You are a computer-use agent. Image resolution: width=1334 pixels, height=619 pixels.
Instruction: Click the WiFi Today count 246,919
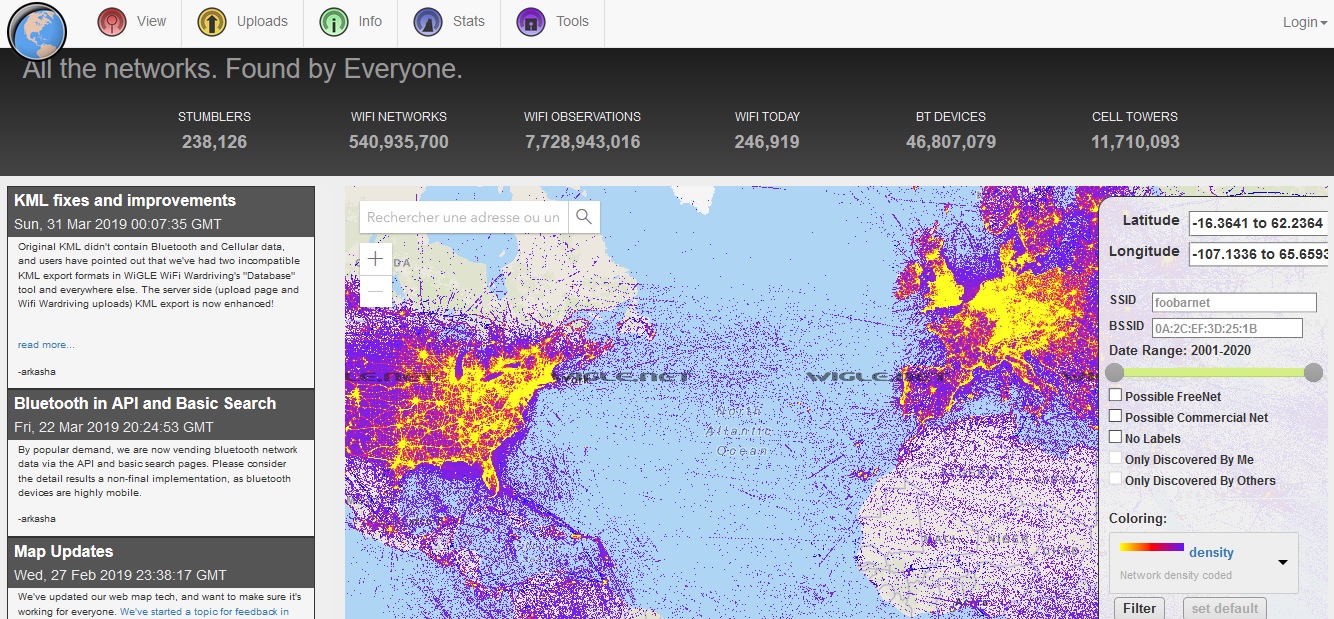(x=767, y=142)
